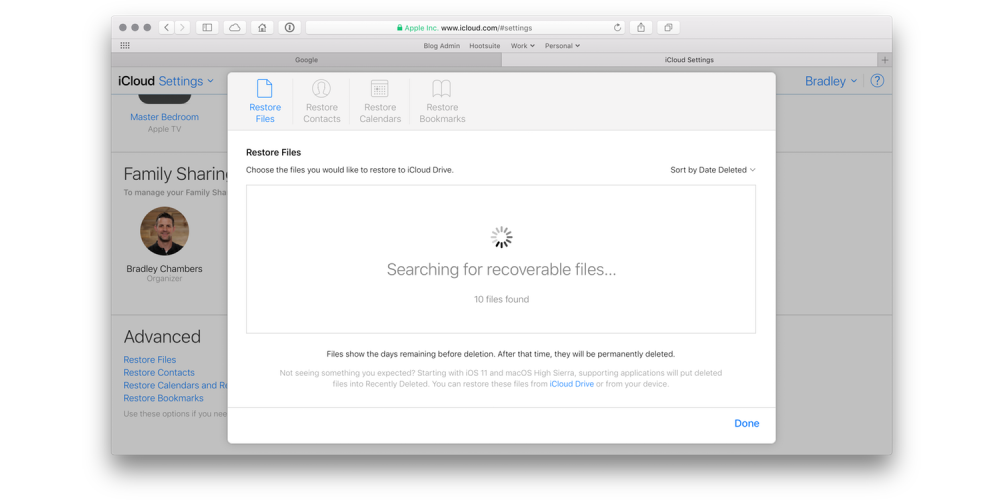Open the Restore Files tab icon

click(x=265, y=90)
